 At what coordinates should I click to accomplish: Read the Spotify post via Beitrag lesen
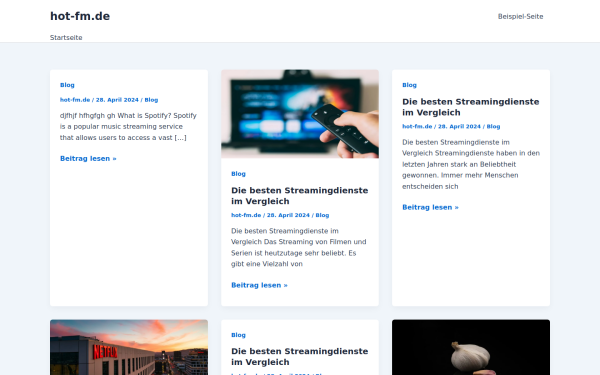coord(88,158)
